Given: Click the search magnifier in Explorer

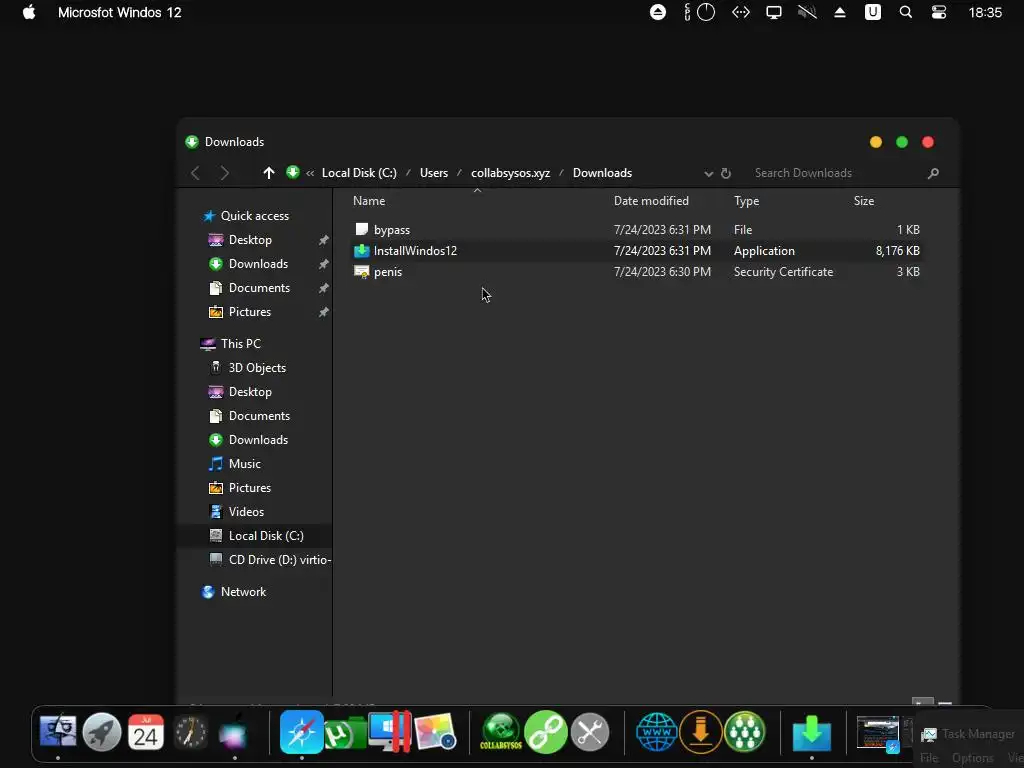Looking at the screenshot, I should 933,173.
